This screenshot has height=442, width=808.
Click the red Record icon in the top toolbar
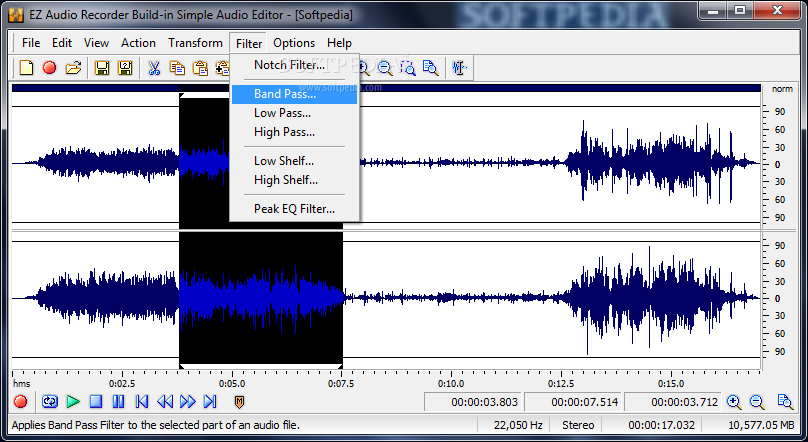click(x=49, y=67)
